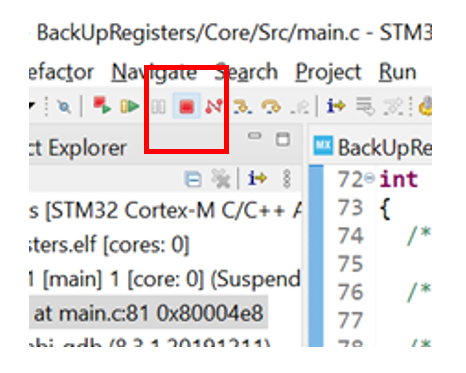Click line number 74 in editor
The image size is (466, 373).
(x=350, y=236)
